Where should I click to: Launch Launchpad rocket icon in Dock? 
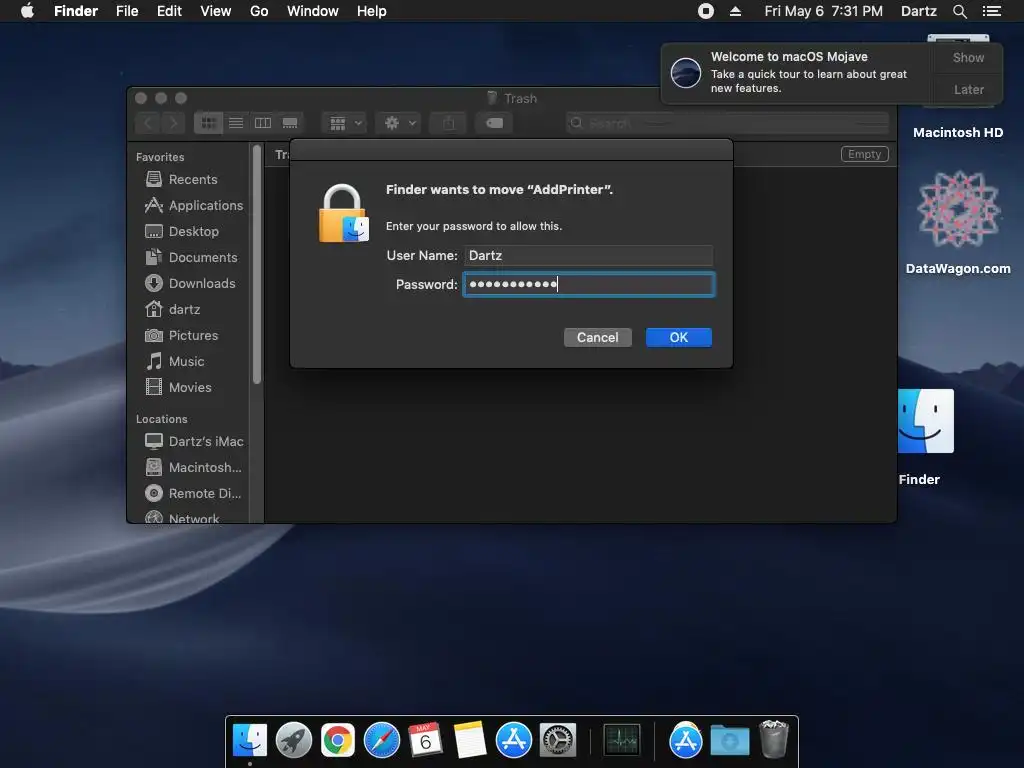coord(294,740)
